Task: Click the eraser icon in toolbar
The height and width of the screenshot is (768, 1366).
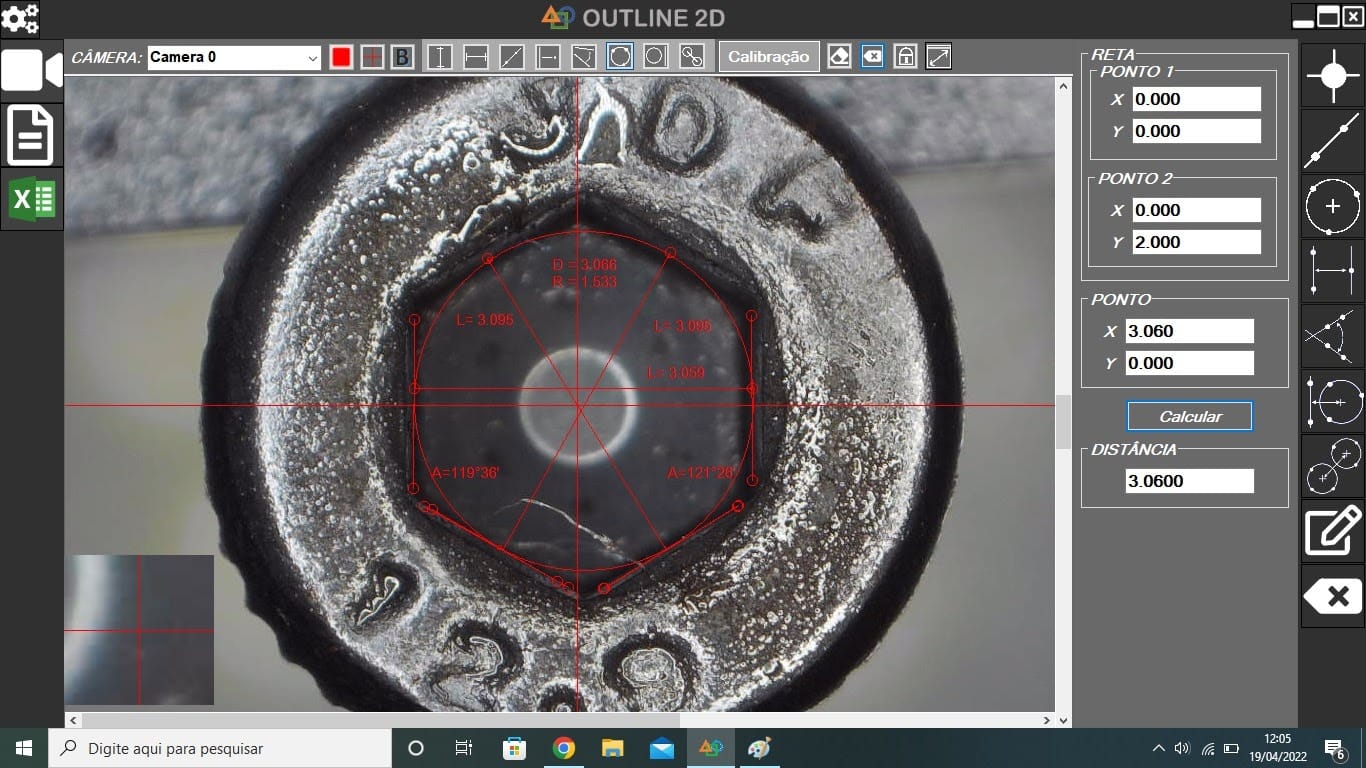Action: 839,57
